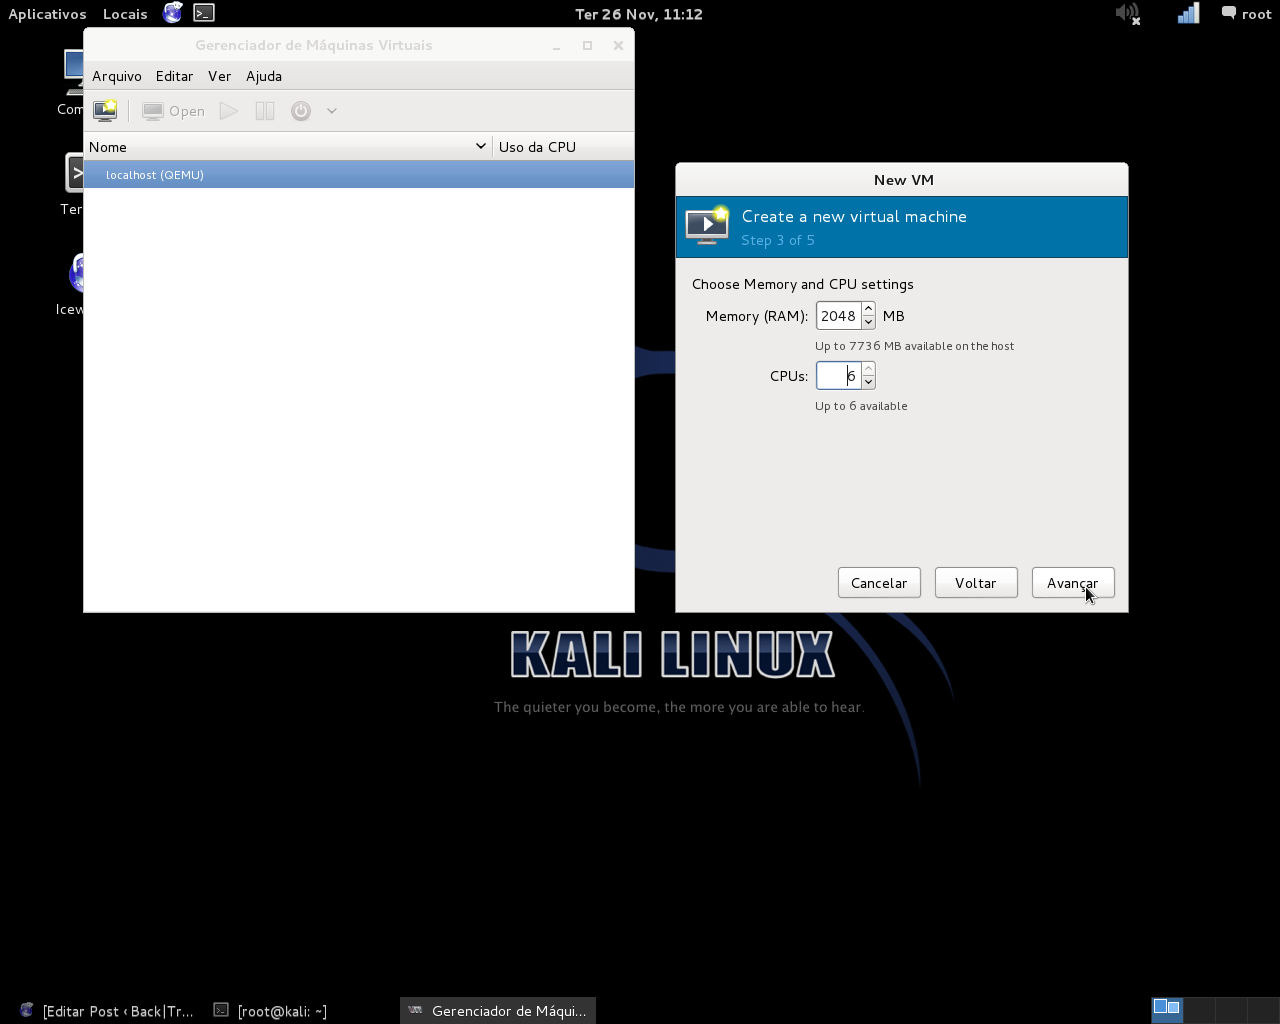The height and width of the screenshot is (1024, 1280).
Task: Click the power Shutdown toolbar icon
Action: [x=301, y=111]
